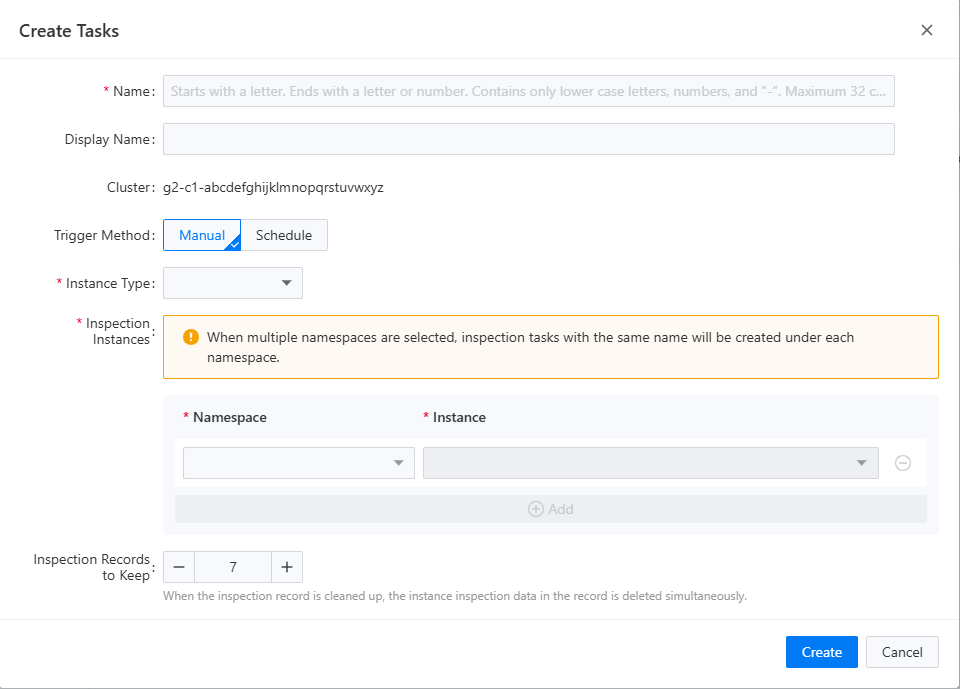This screenshot has width=960, height=689.
Task: Switch trigger method to Schedule
Action: point(284,235)
